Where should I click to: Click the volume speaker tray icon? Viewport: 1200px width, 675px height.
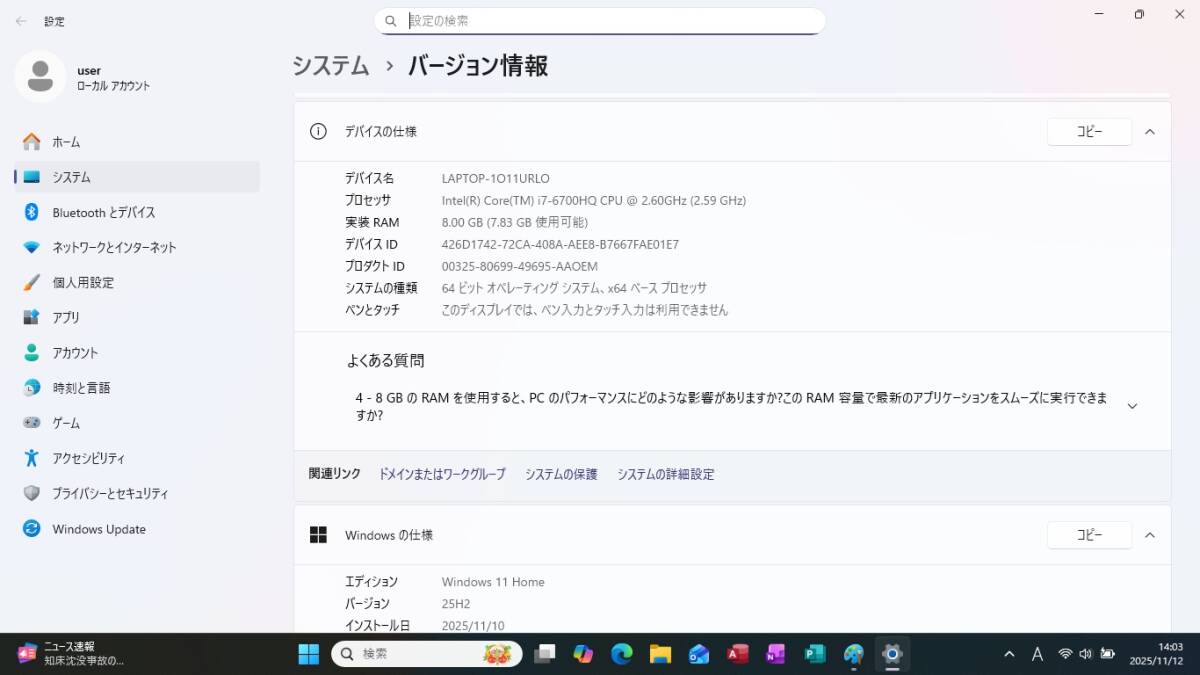1086,654
